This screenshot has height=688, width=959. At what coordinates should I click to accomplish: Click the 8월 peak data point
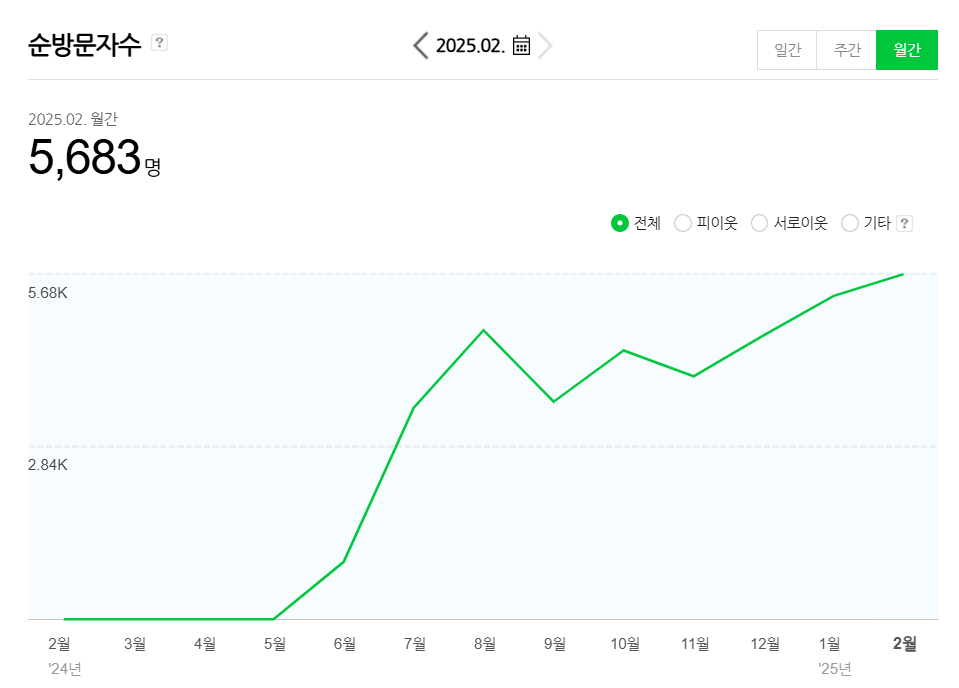pos(484,330)
